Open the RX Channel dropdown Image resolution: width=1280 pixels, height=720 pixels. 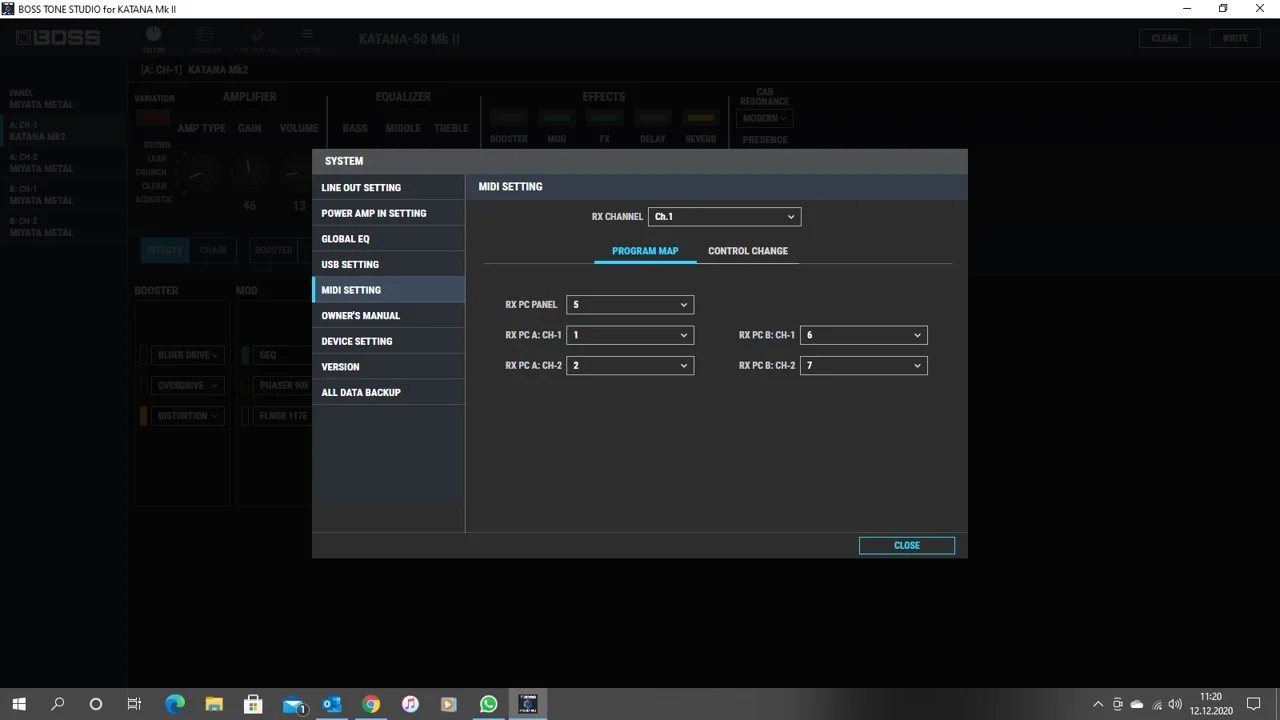click(x=724, y=217)
